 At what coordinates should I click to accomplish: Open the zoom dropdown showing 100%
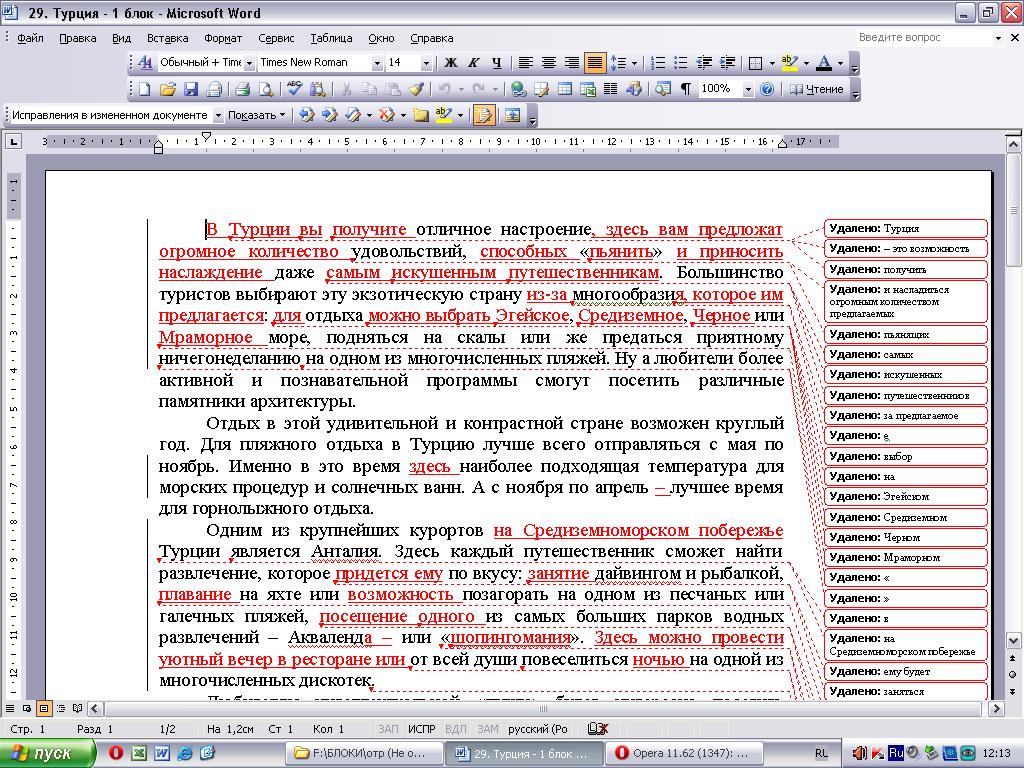coord(748,89)
